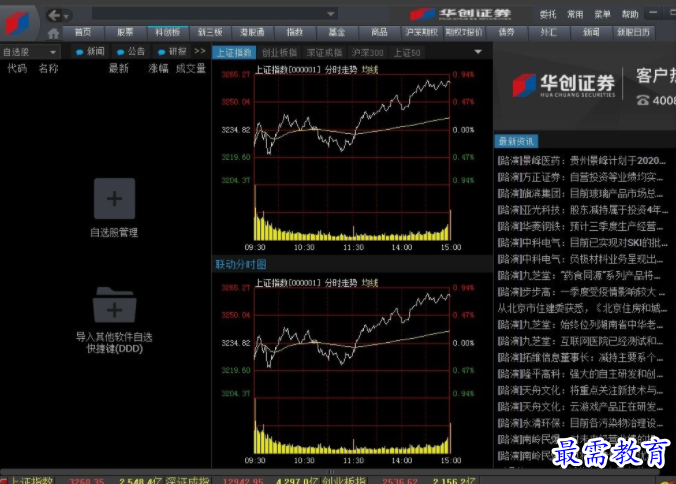
Task: Switch to the 科创板 tab
Action: tap(168, 33)
